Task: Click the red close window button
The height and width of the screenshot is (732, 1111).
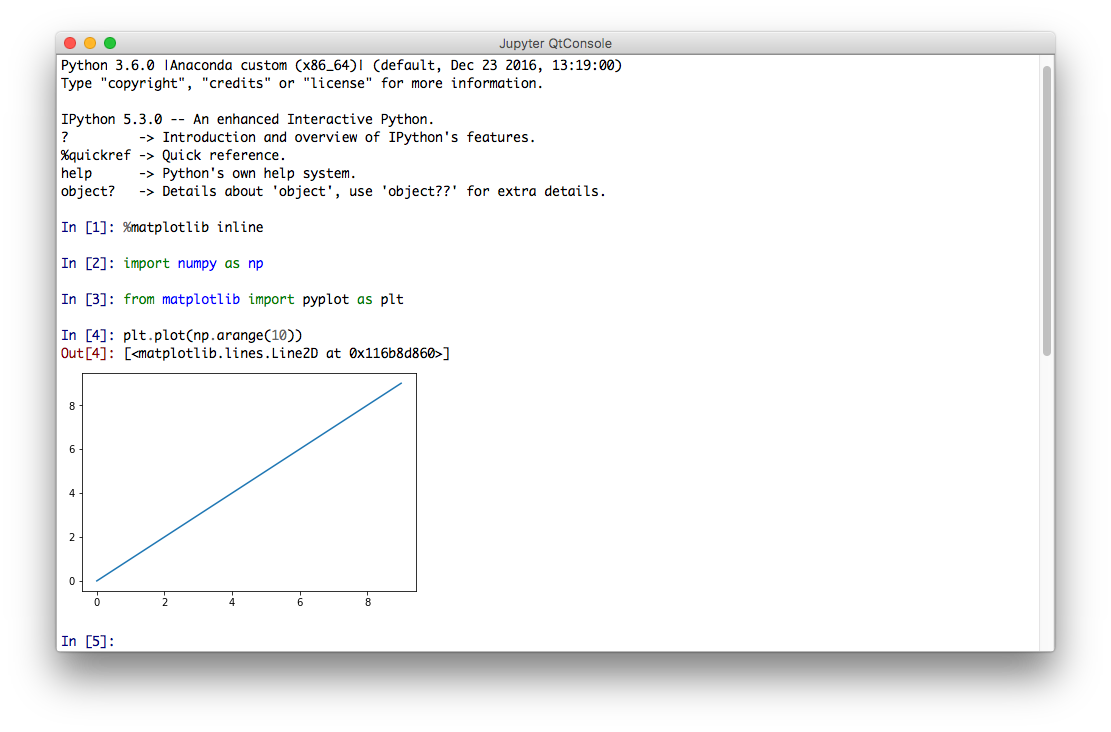Action: [70, 43]
